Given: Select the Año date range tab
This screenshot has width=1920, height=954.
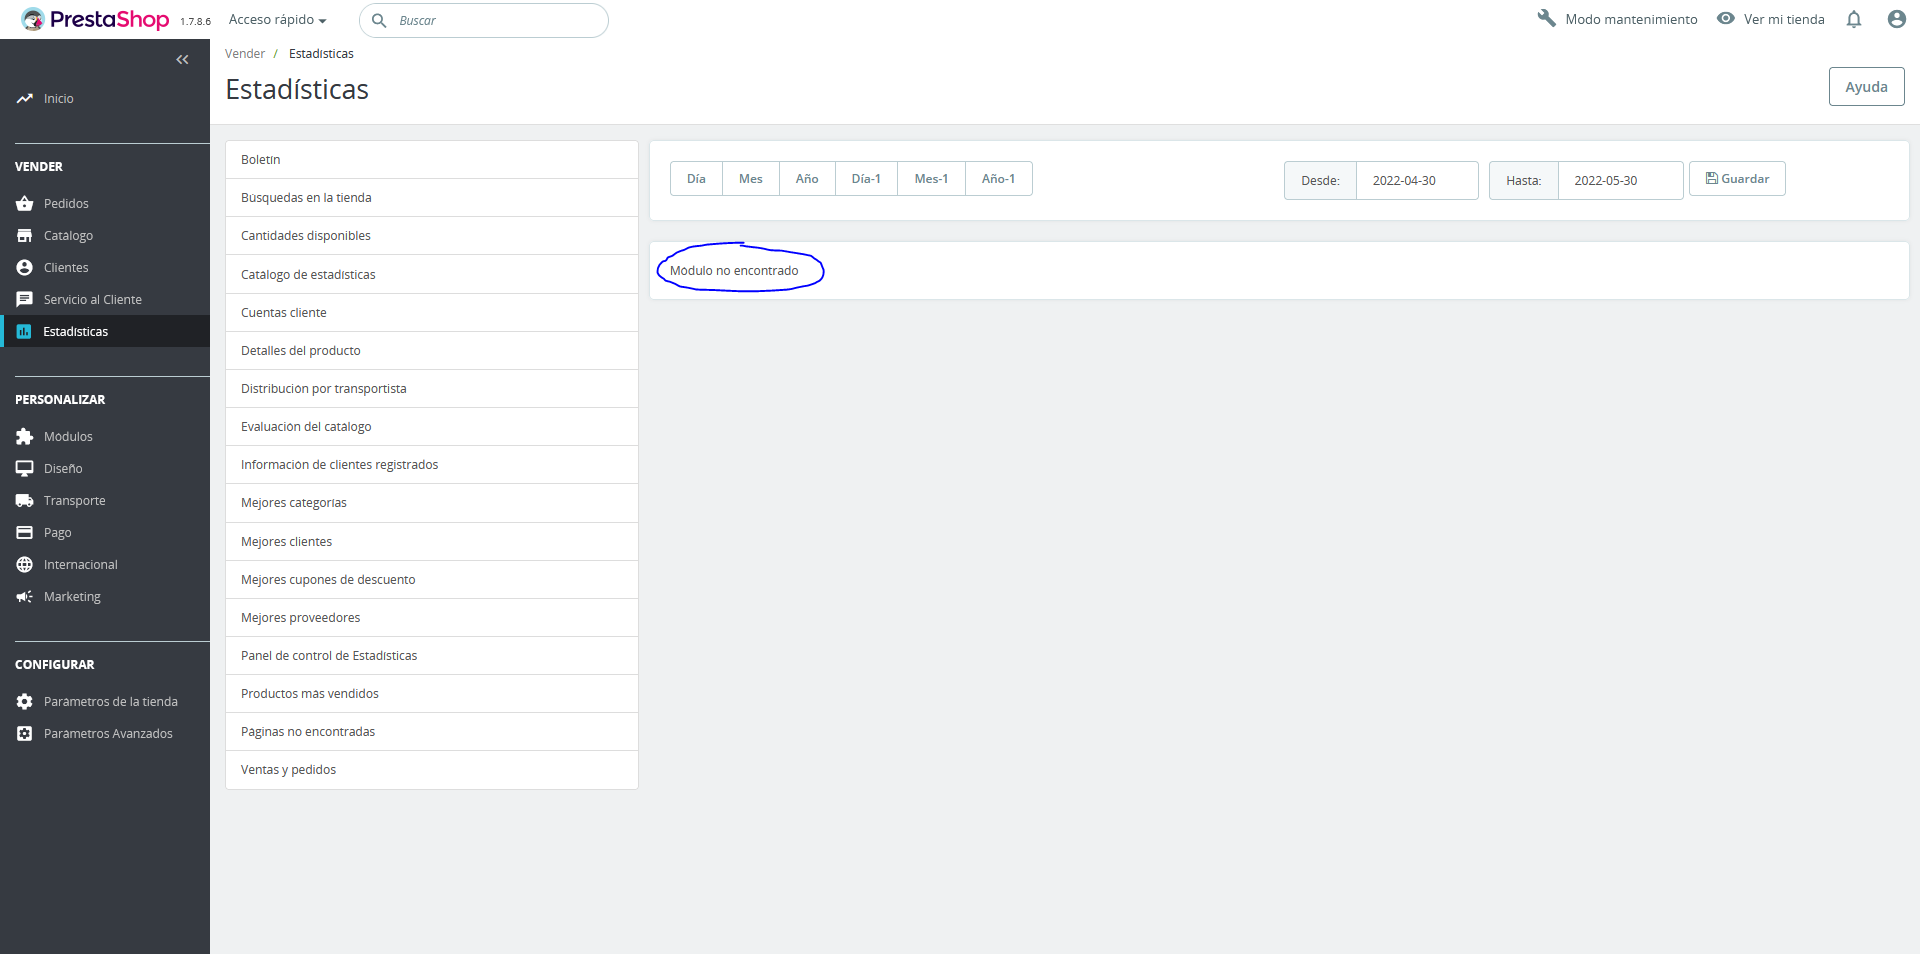Looking at the screenshot, I should coord(807,179).
